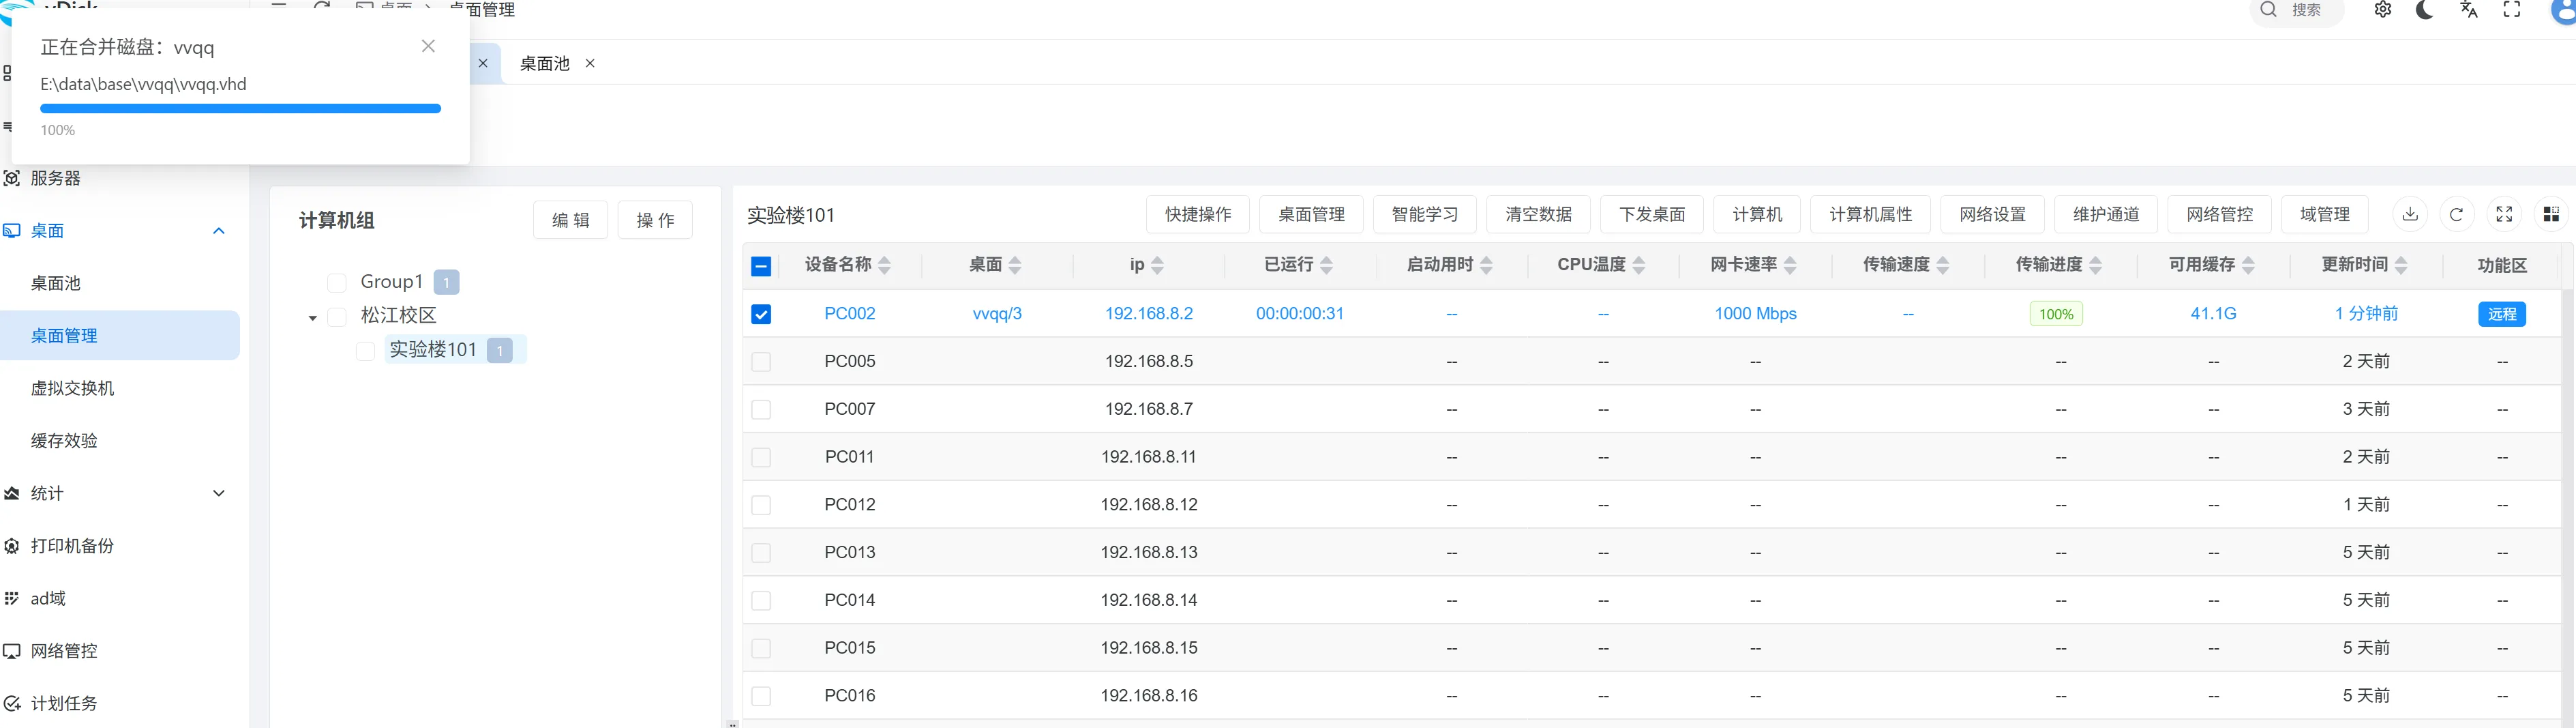Sort by 网卡速率 column arrows
Image resolution: width=2576 pixels, height=728 pixels.
coord(1791,265)
